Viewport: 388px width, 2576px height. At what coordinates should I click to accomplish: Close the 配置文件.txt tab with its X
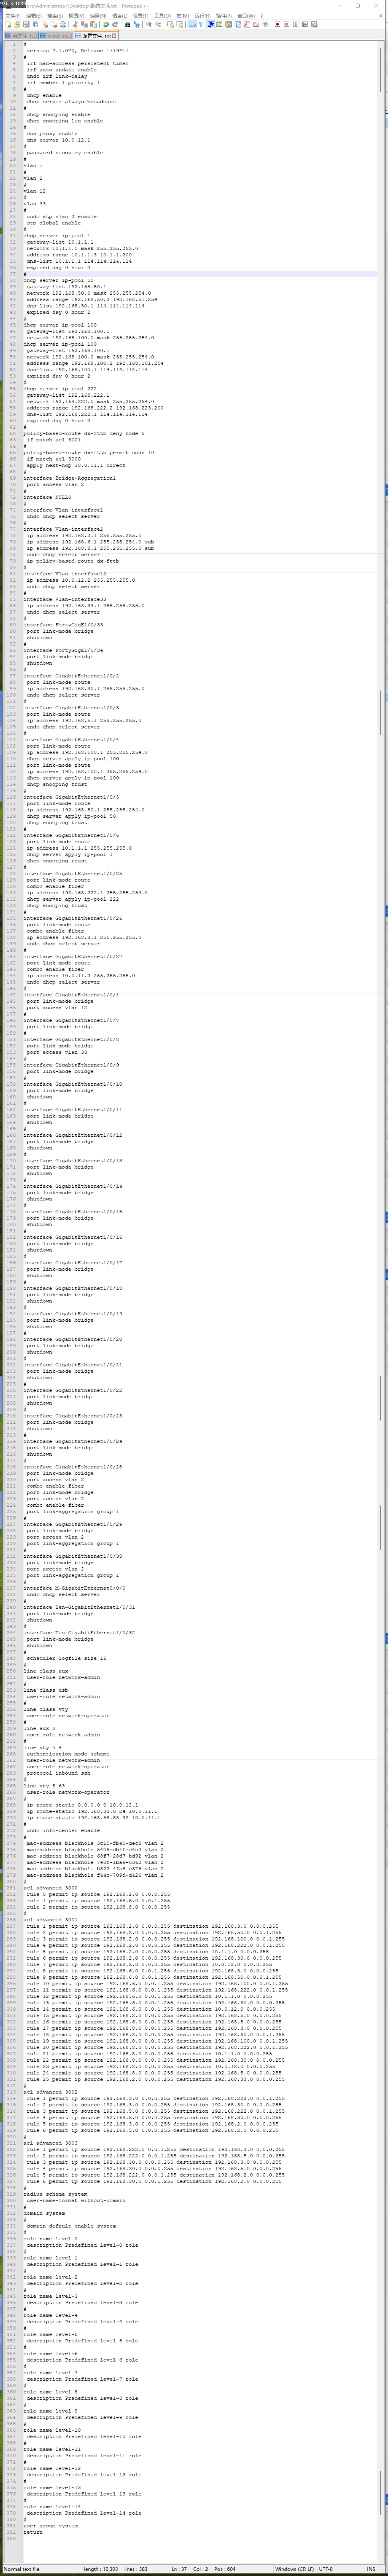pyautogui.click(x=114, y=35)
